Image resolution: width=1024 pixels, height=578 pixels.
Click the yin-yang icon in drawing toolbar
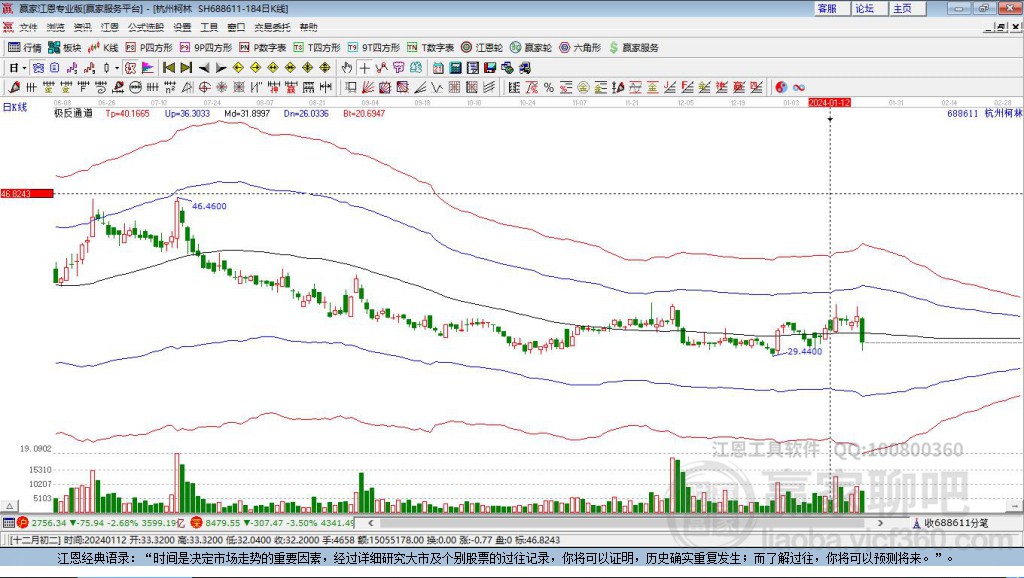pos(781,87)
